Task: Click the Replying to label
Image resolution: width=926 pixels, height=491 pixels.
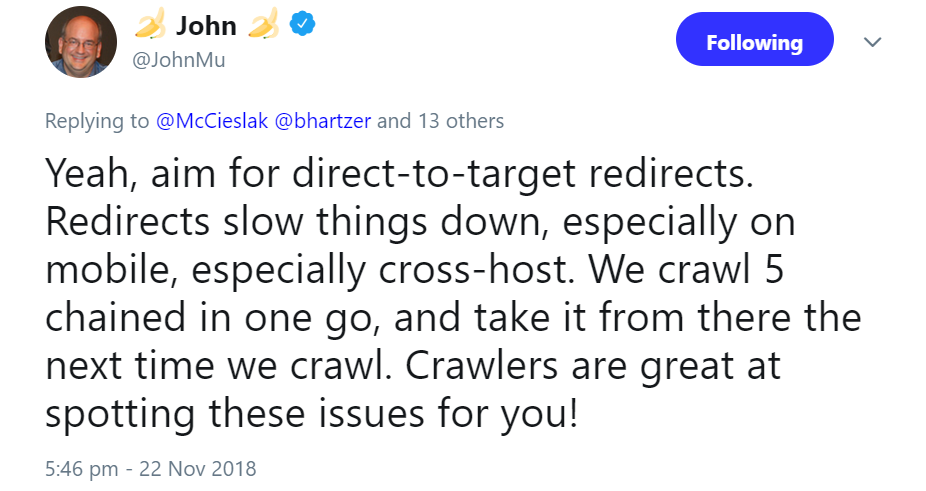Action: pos(97,122)
